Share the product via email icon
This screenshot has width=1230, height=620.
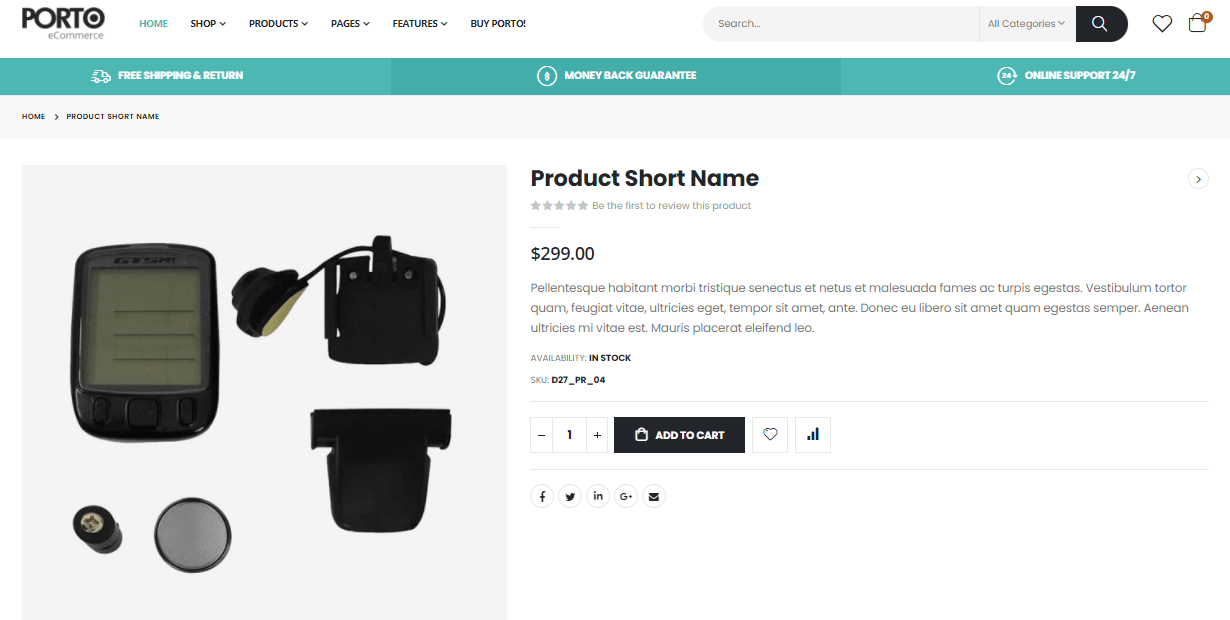coord(654,496)
